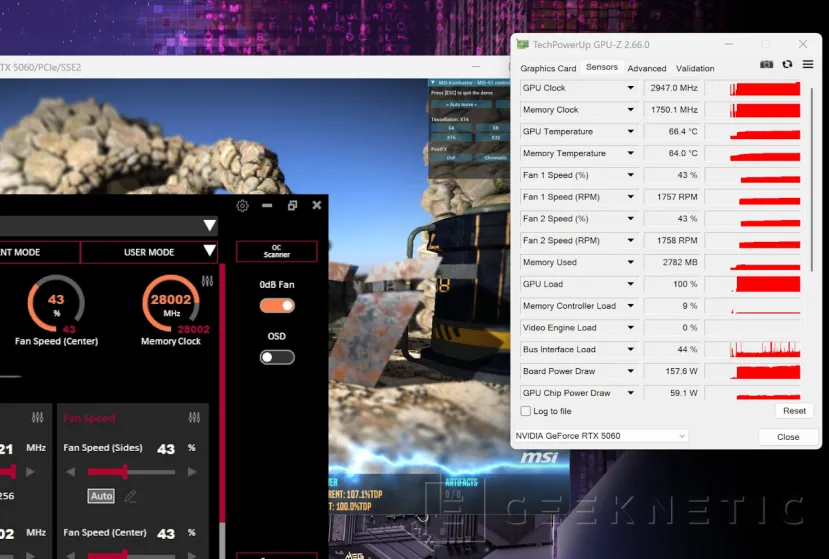Open the Memory Clock sensor dropdown

pos(630,109)
